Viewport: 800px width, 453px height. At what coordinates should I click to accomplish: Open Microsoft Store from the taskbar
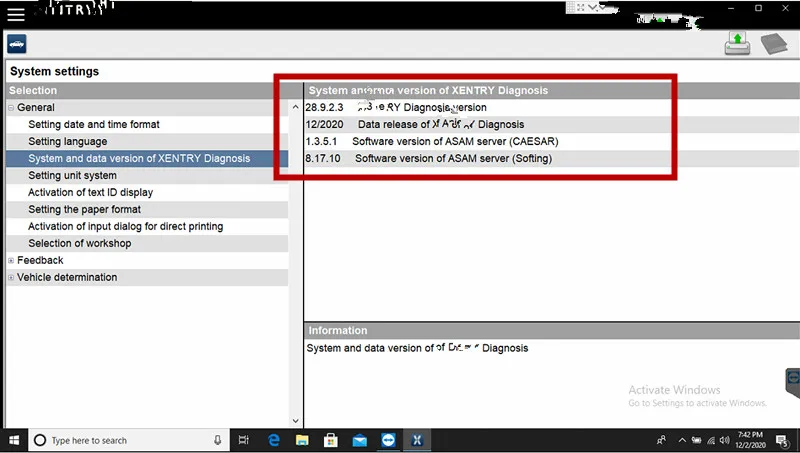pos(330,440)
